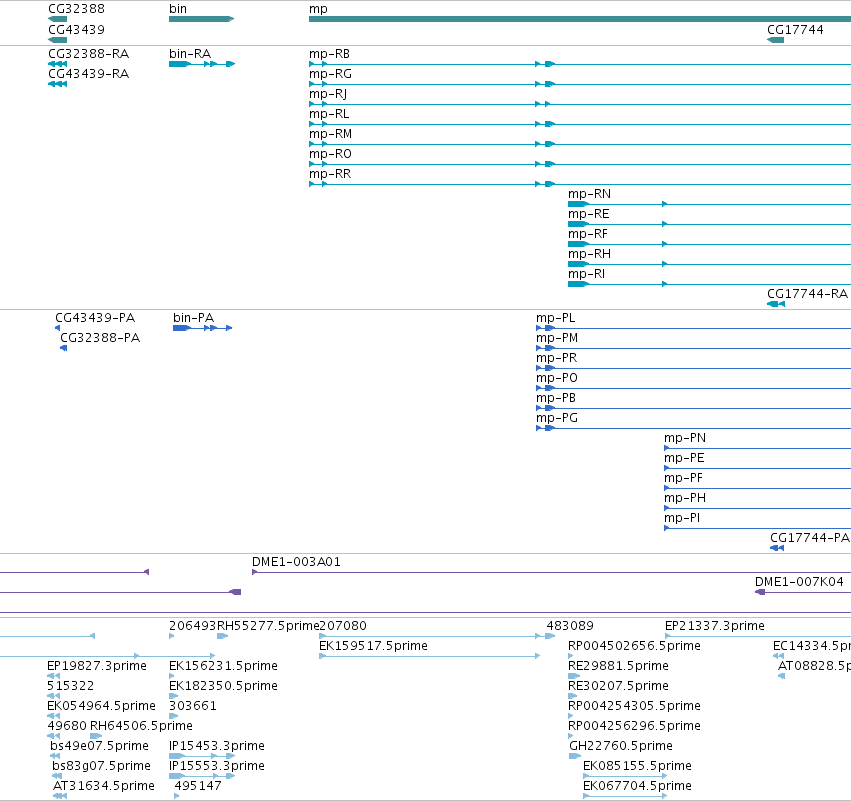Select protein CG32388-PA
Image resolution: width=851 pixels, height=801 pixels.
pyautogui.click(x=100, y=338)
